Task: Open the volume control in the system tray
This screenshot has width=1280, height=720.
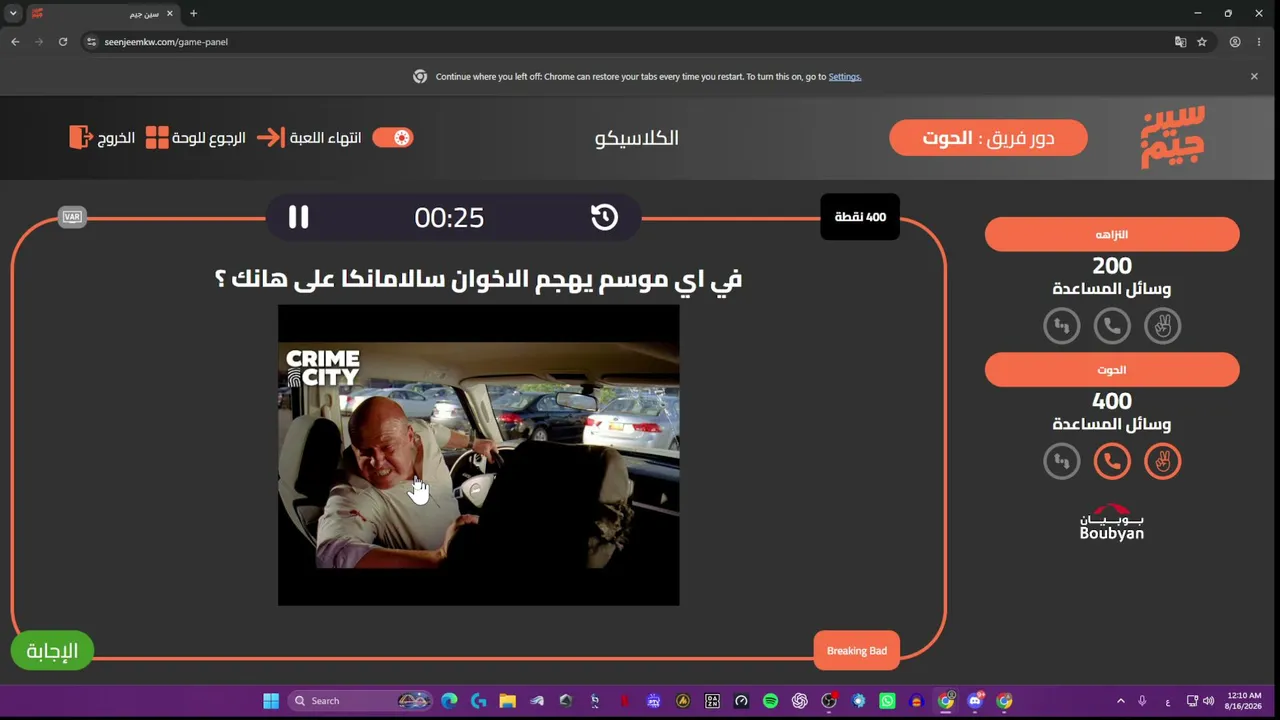Action: [x=1208, y=701]
